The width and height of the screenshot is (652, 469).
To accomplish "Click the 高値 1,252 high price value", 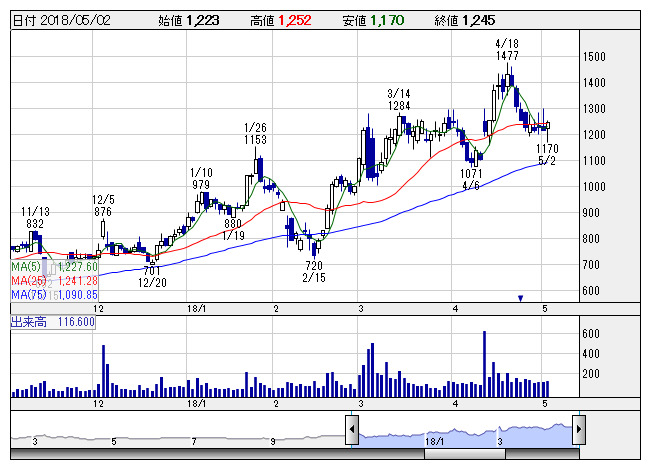I will [x=296, y=20].
